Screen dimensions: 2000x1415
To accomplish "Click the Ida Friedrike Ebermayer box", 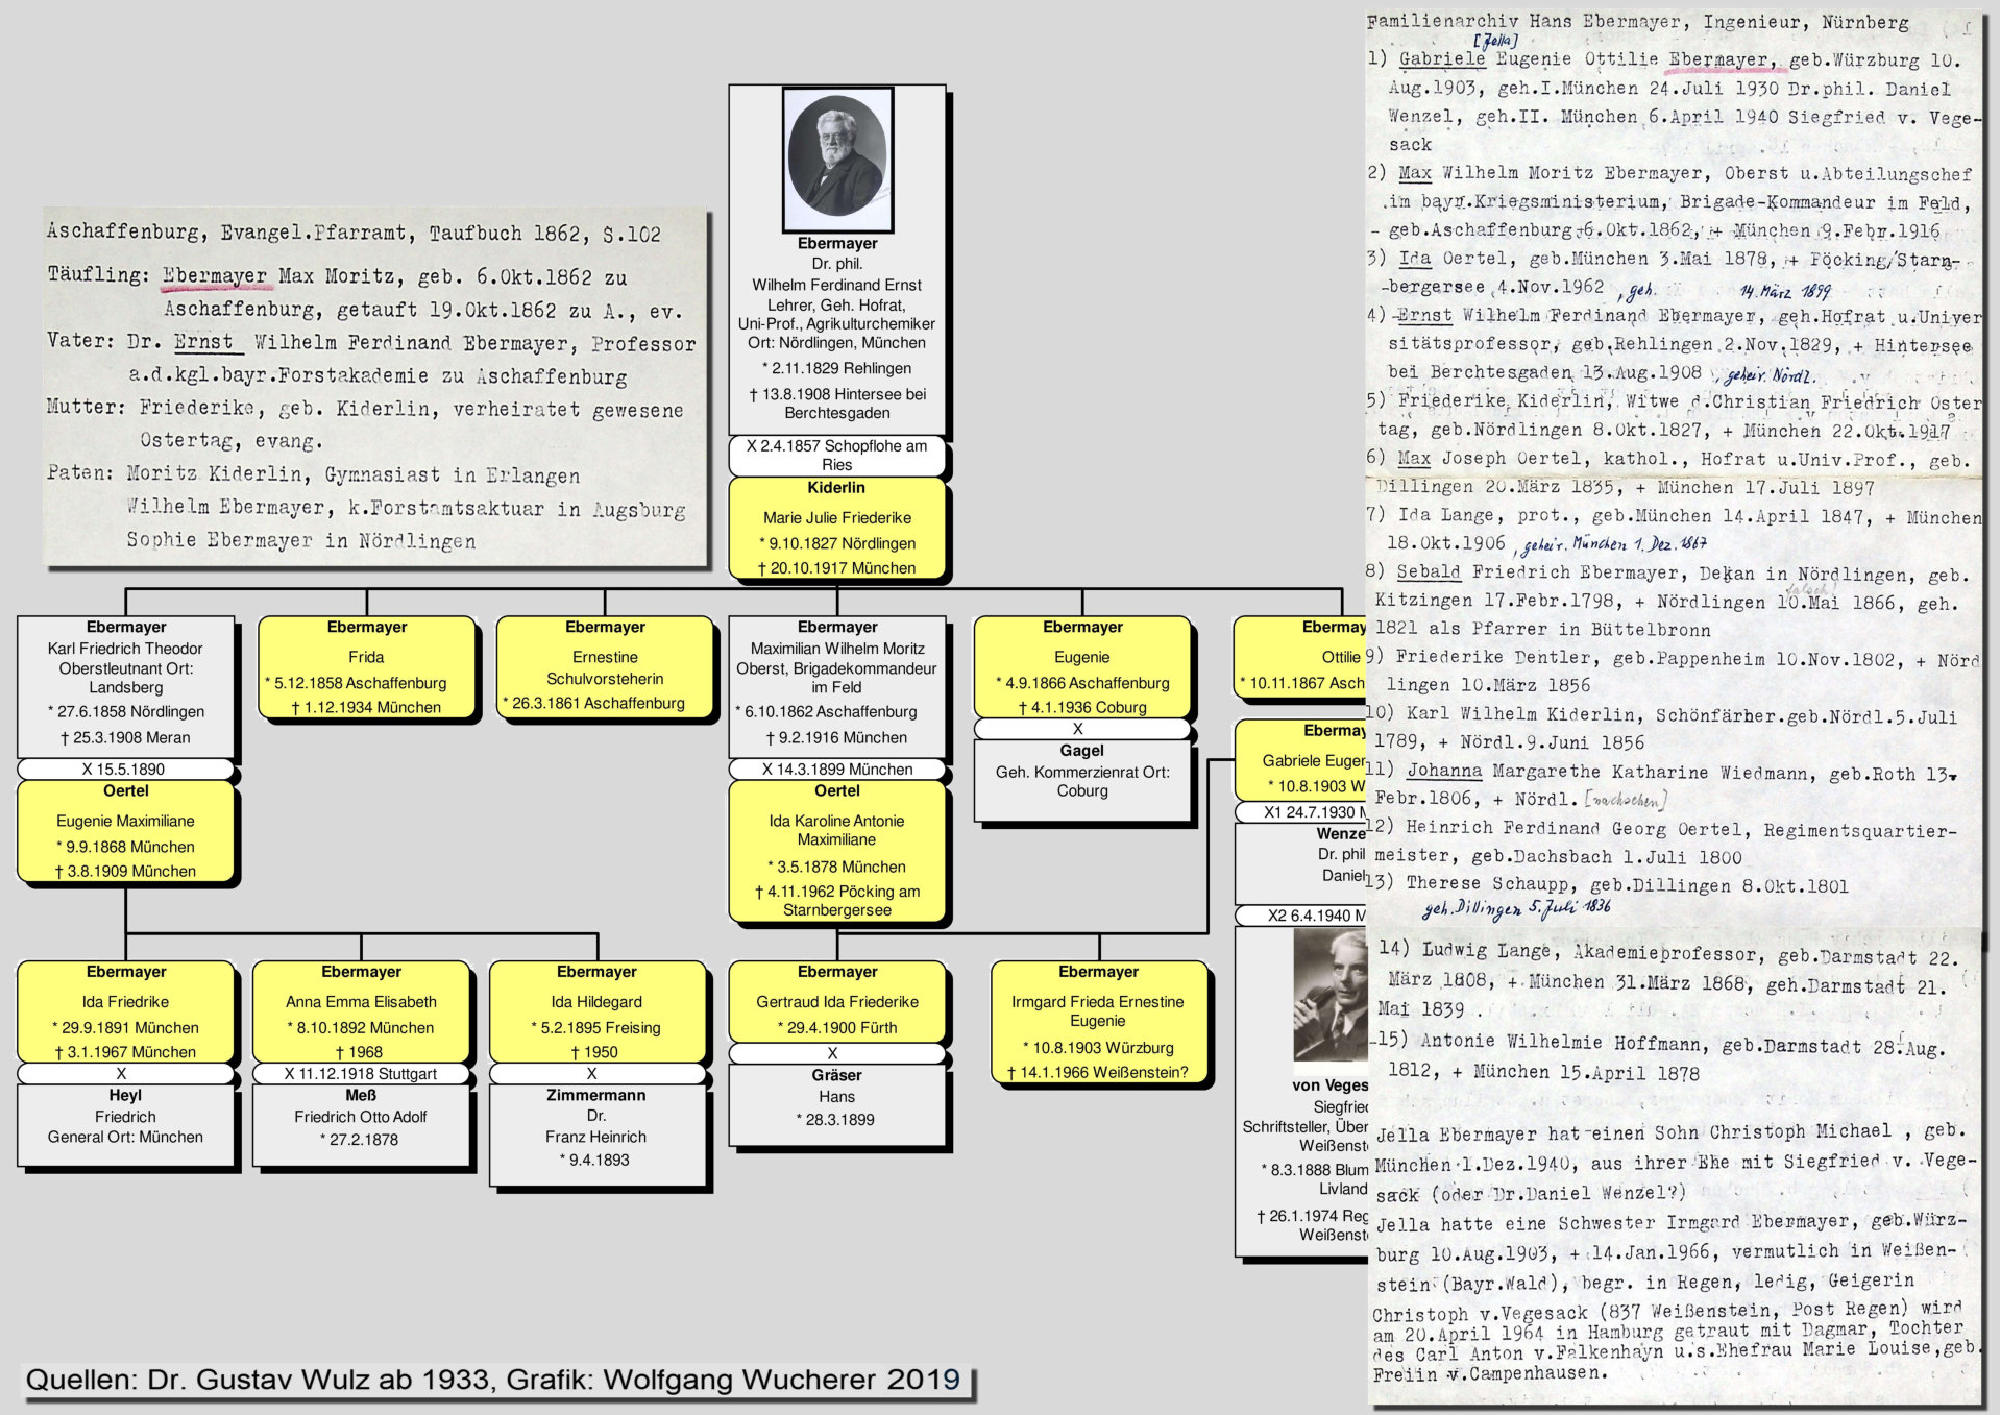I will pos(126,1011).
